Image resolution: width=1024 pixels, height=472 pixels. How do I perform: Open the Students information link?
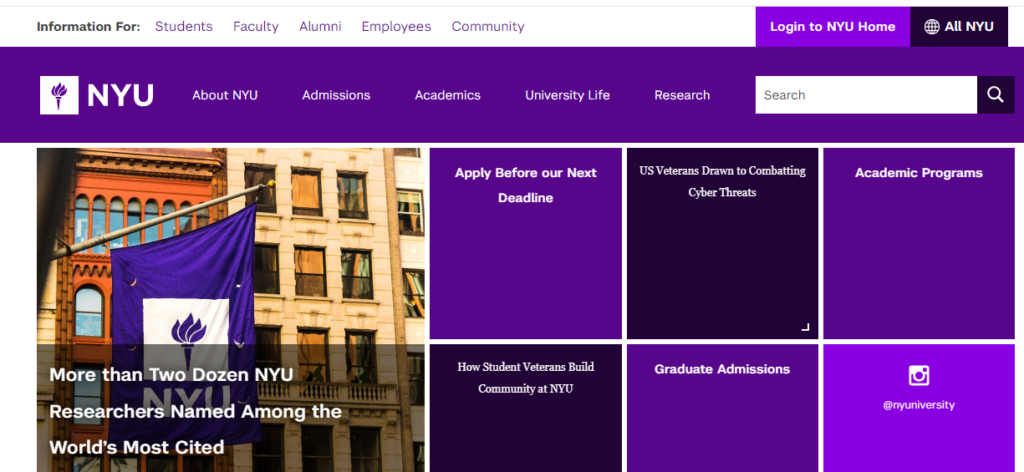click(183, 27)
